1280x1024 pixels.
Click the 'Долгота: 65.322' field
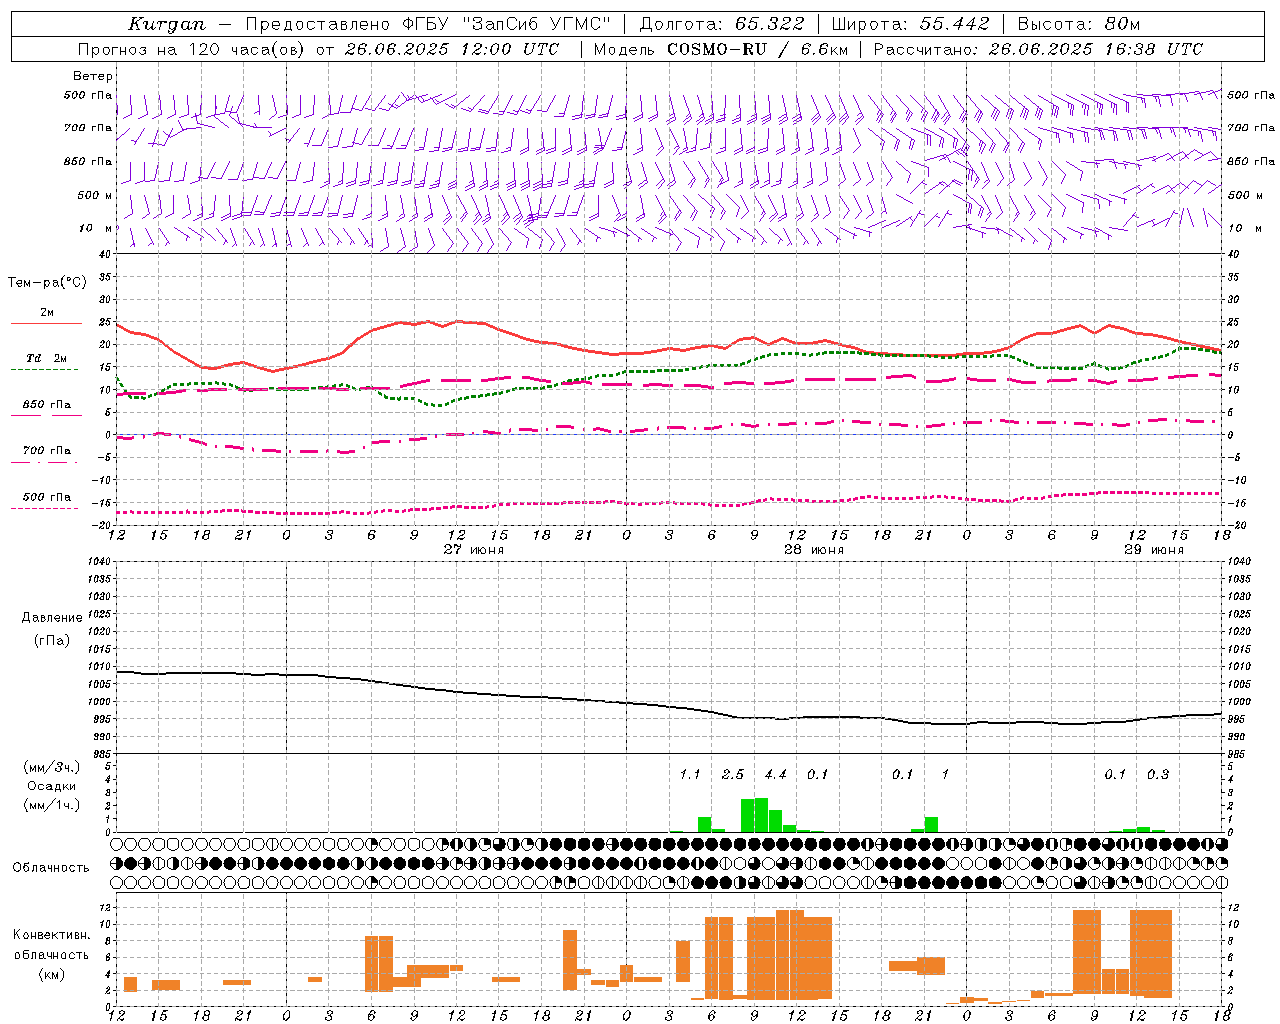click(722, 24)
